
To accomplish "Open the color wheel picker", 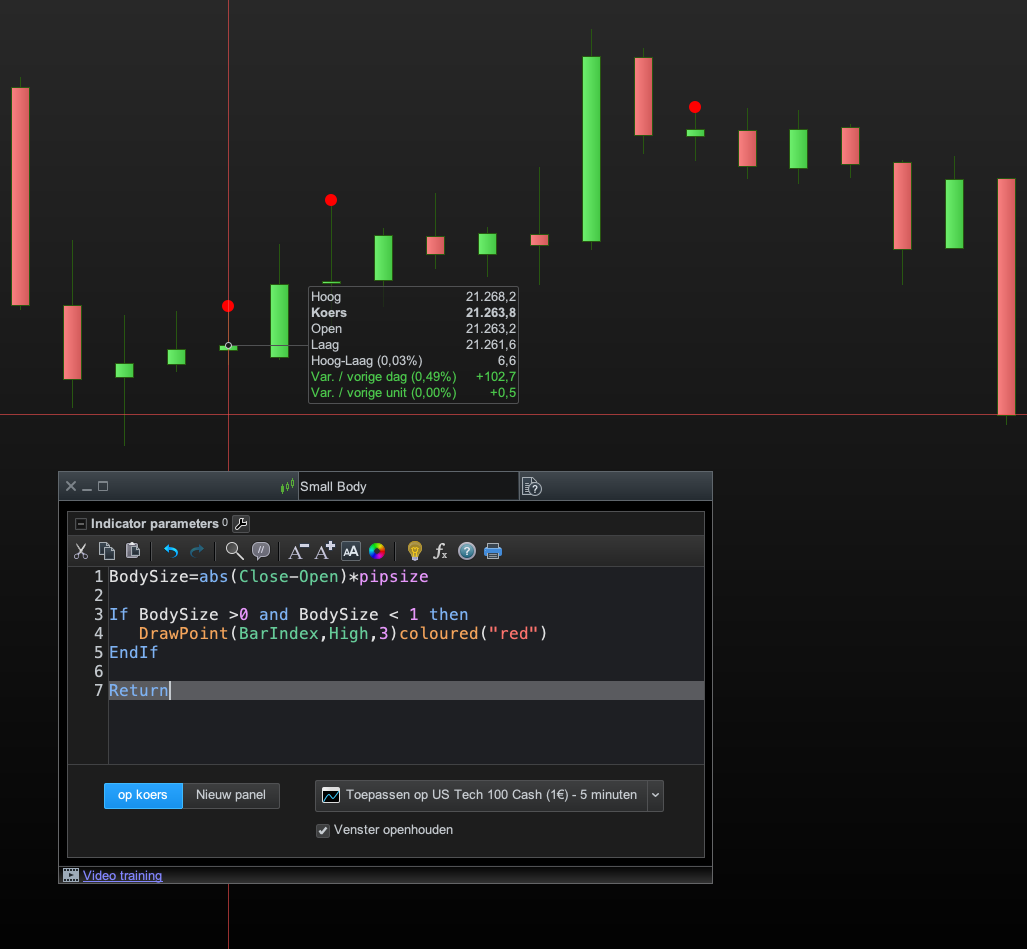I will tap(377, 551).
